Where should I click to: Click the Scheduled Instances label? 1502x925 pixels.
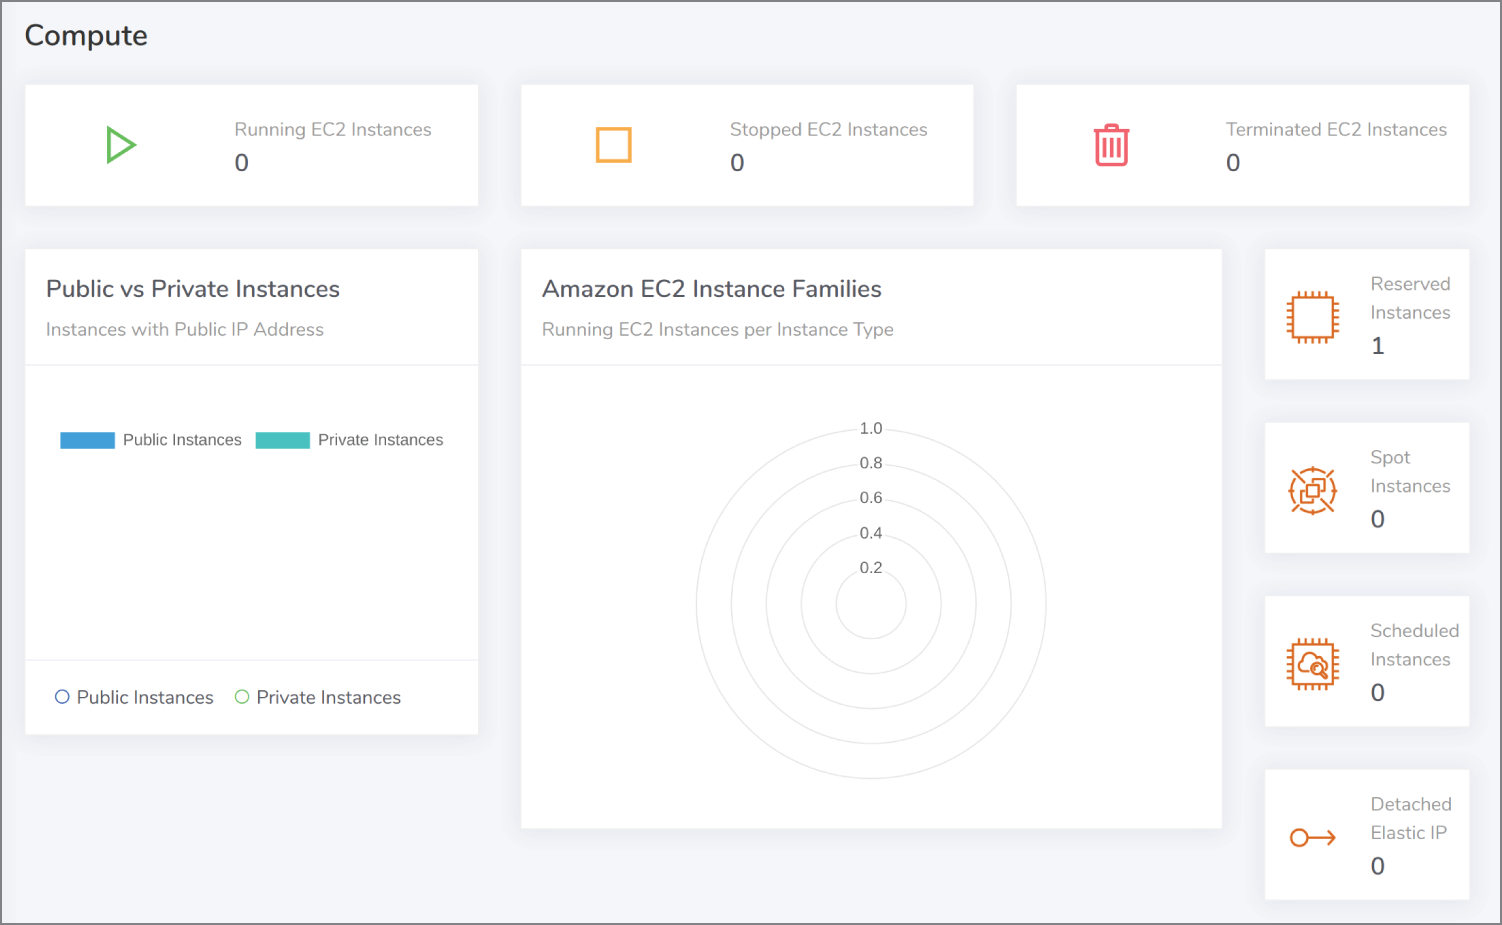point(1414,645)
